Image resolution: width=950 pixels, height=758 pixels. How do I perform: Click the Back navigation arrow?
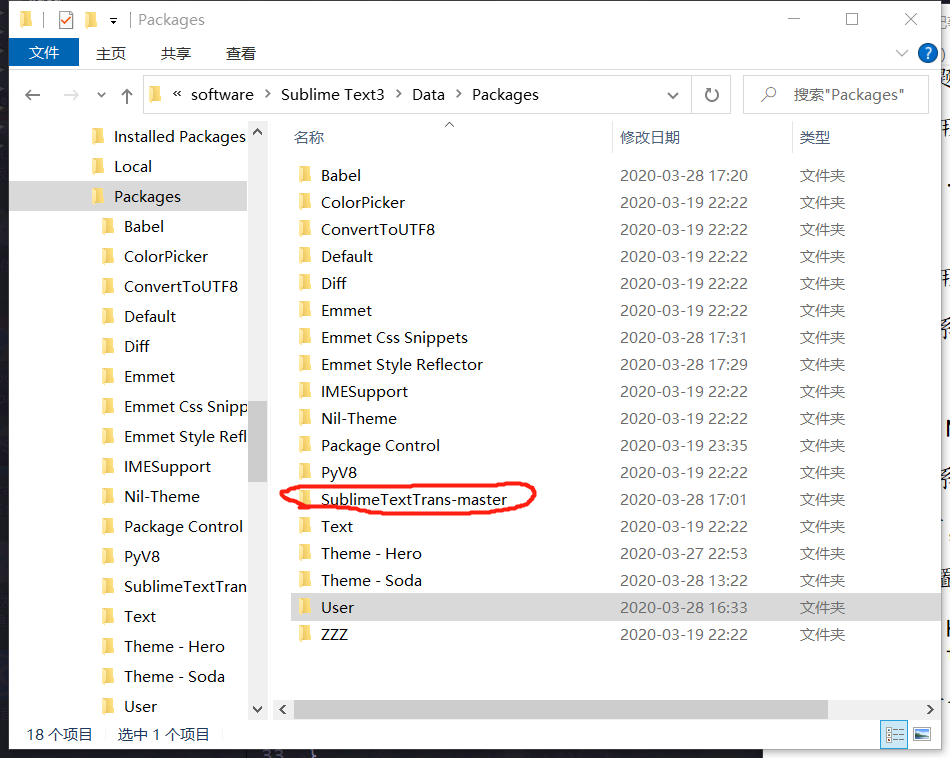(33, 95)
